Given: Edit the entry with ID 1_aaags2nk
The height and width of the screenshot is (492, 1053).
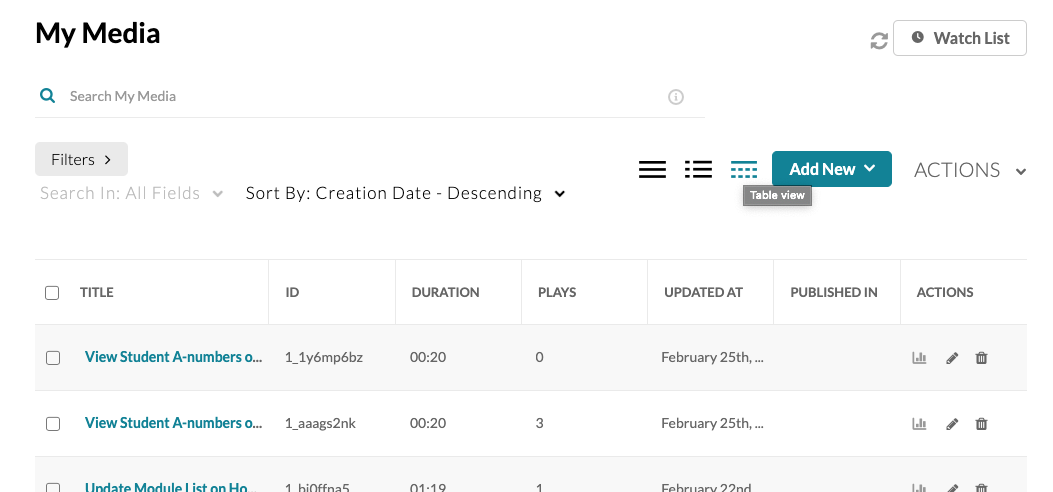Looking at the screenshot, I should [952, 424].
